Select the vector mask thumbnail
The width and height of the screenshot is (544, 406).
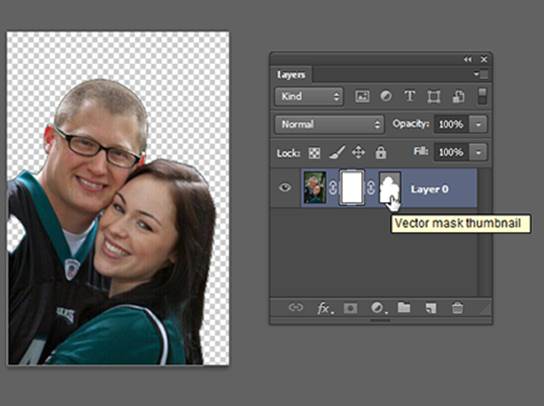pyautogui.click(x=390, y=187)
